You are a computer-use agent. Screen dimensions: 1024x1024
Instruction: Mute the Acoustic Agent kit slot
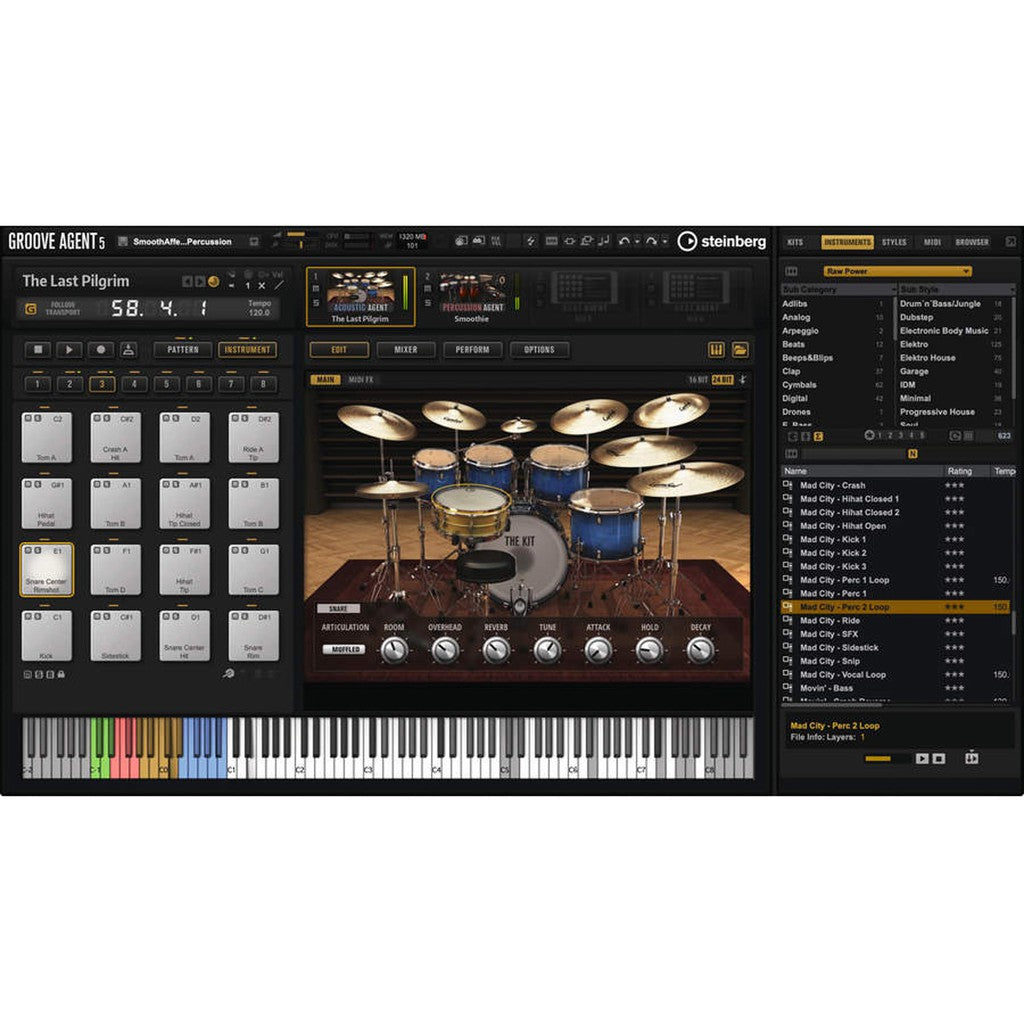pyautogui.click(x=315, y=290)
